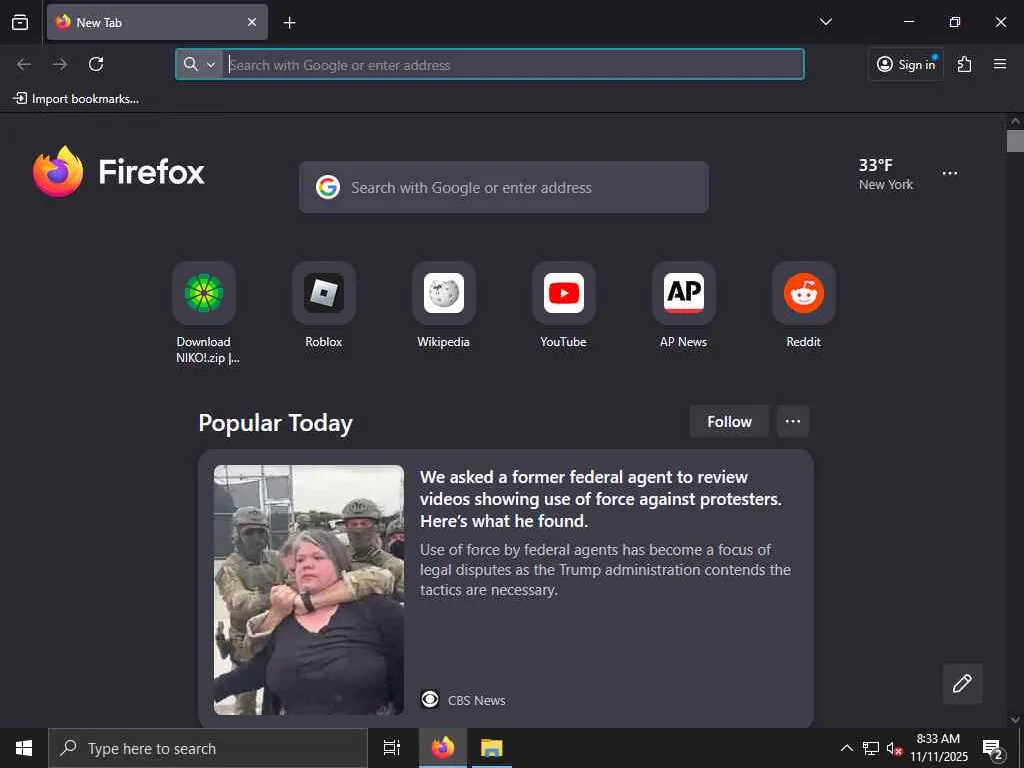Image resolution: width=1024 pixels, height=768 pixels.
Task: Open network status tray icon
Action: 871,748
